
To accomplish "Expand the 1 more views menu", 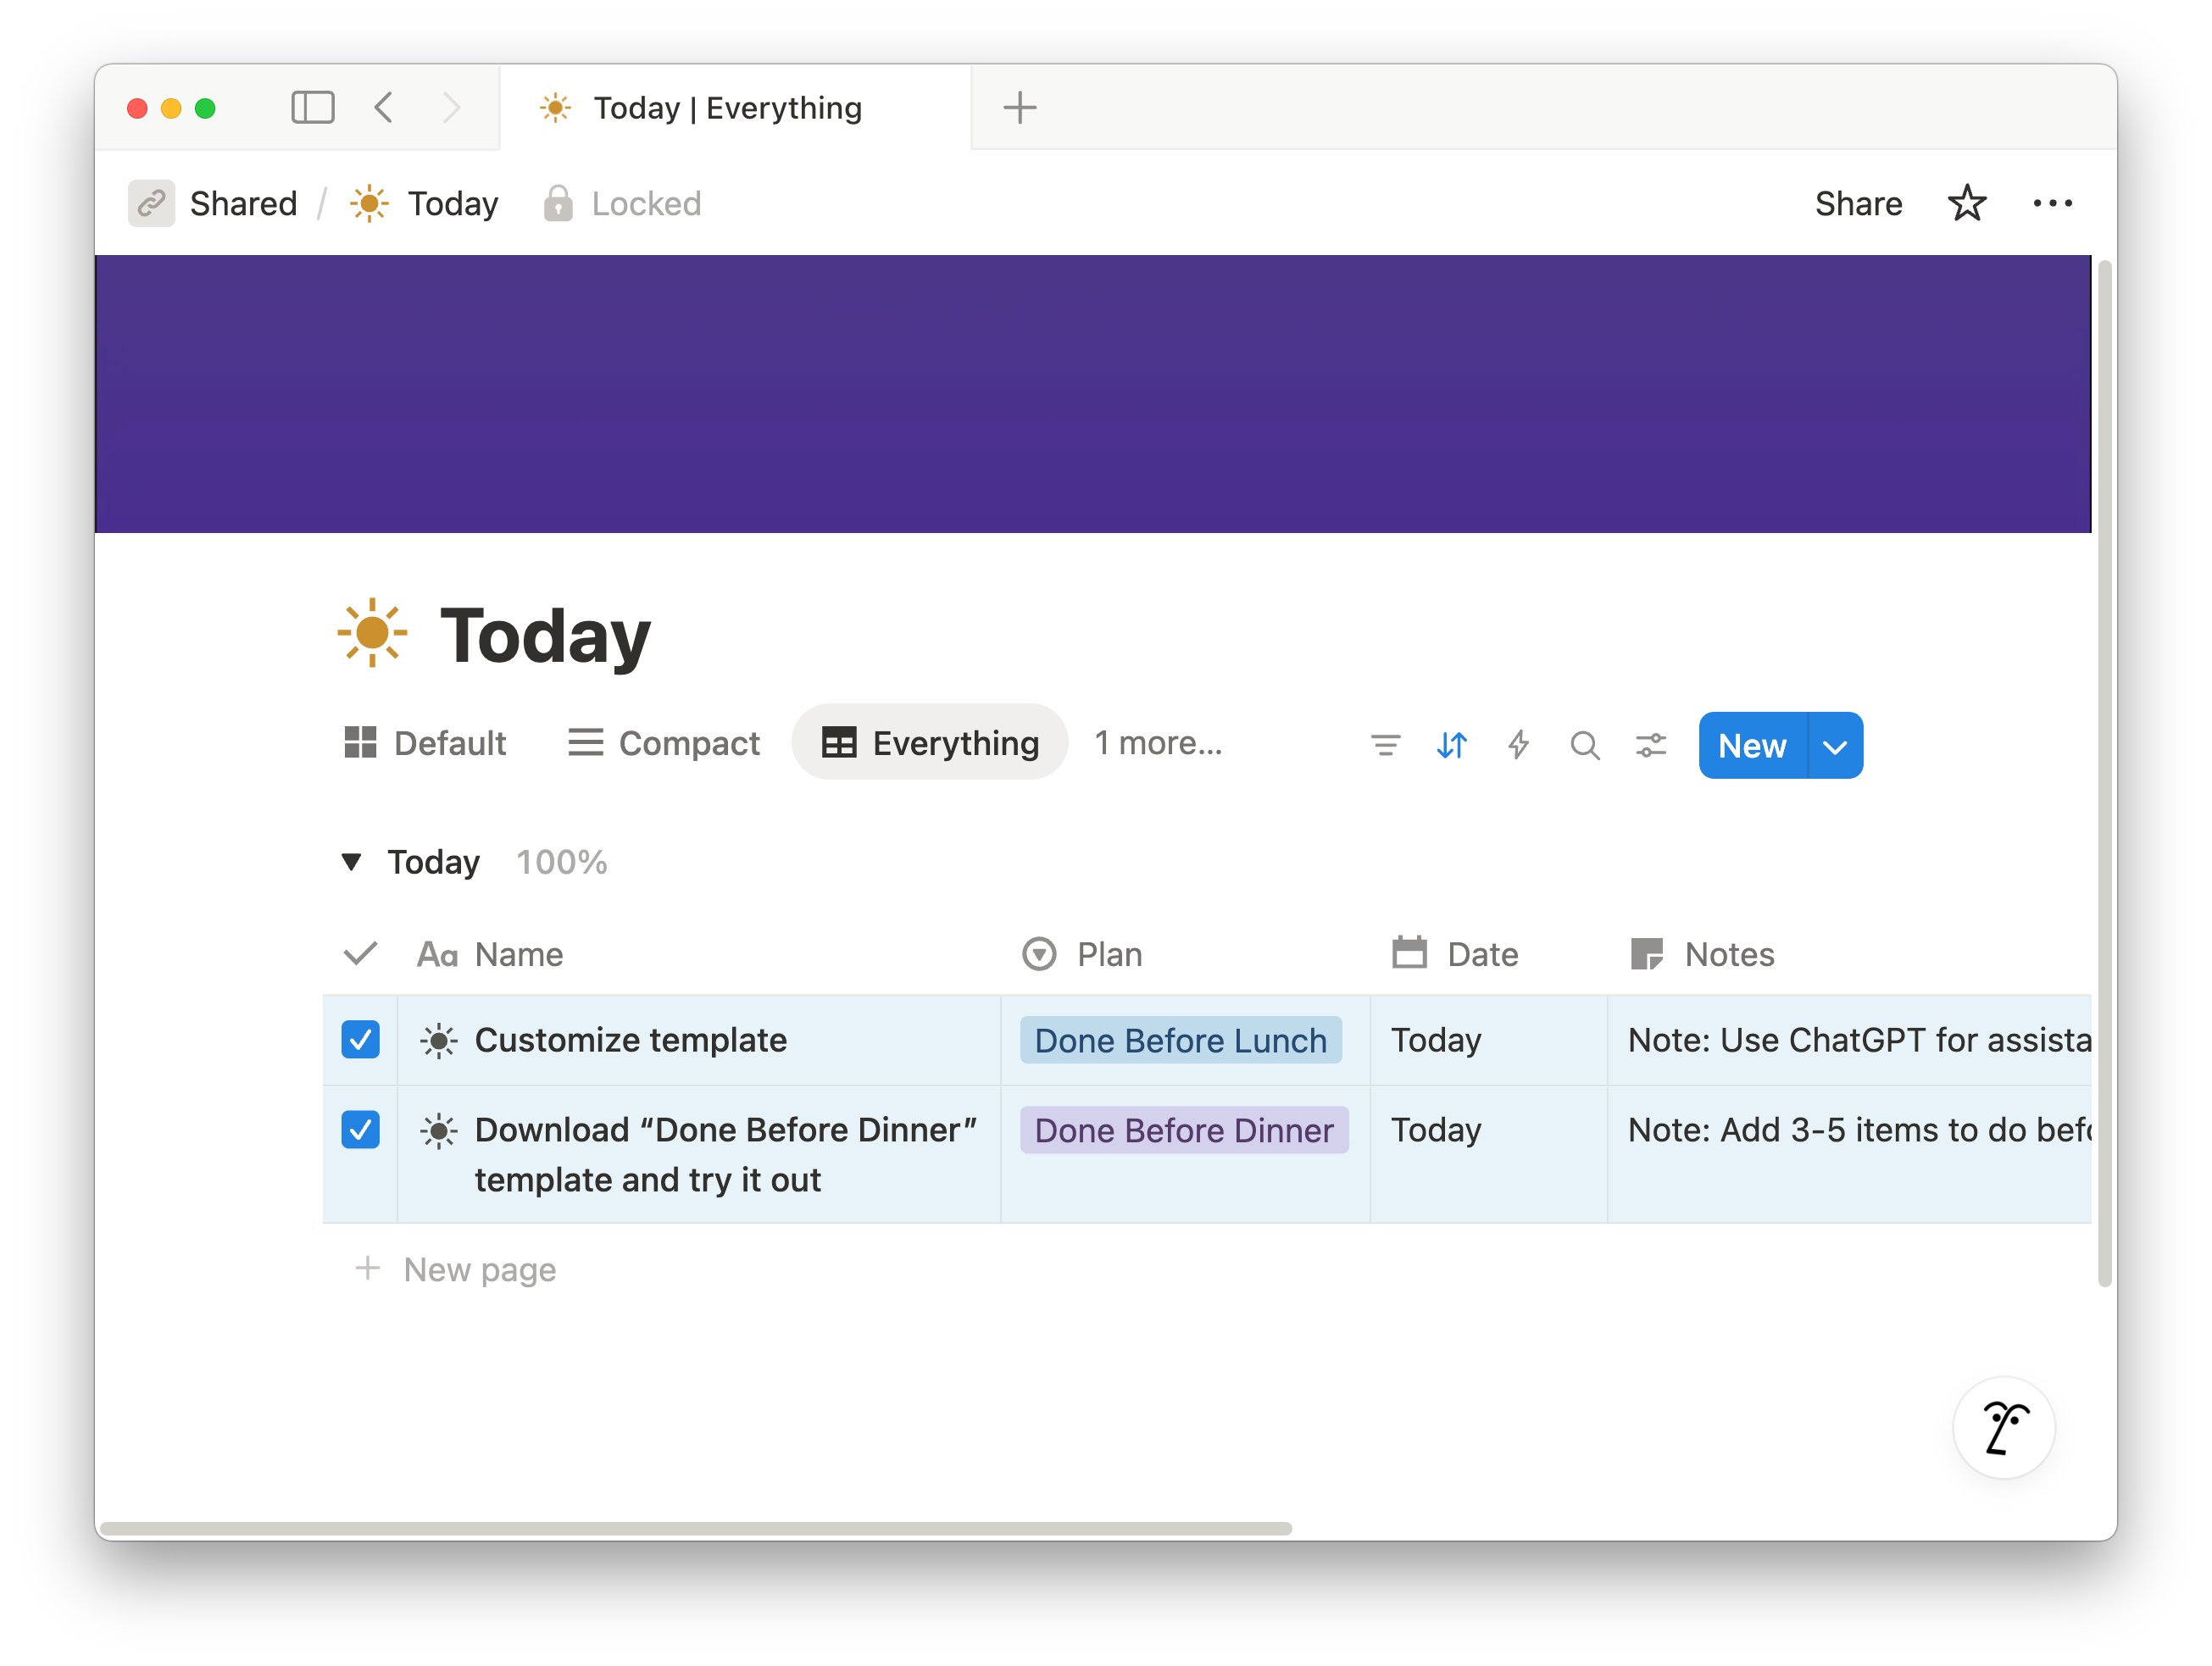I will point(1157,743).
